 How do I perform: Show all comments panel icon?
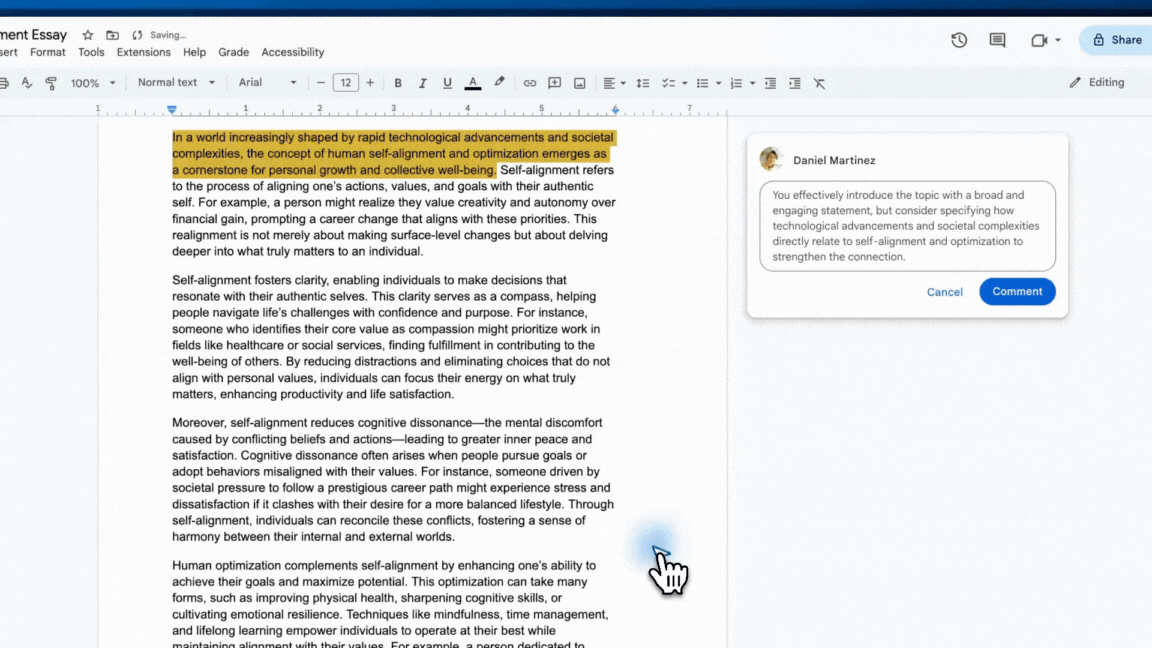[x=997, y=40]
